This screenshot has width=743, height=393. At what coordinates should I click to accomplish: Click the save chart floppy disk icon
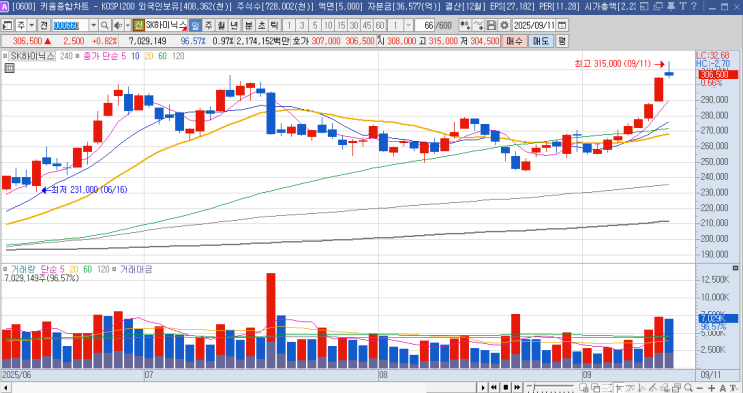pyautogui.click(x=491, y=25)
